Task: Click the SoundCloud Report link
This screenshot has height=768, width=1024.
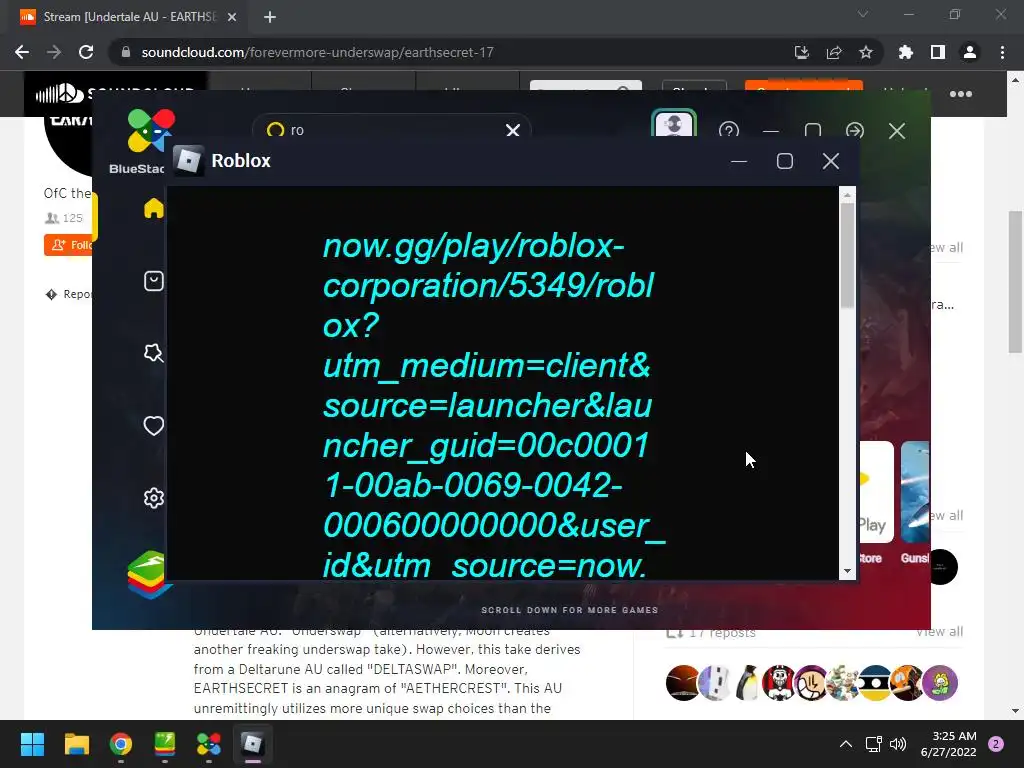Action: [69, 295]
